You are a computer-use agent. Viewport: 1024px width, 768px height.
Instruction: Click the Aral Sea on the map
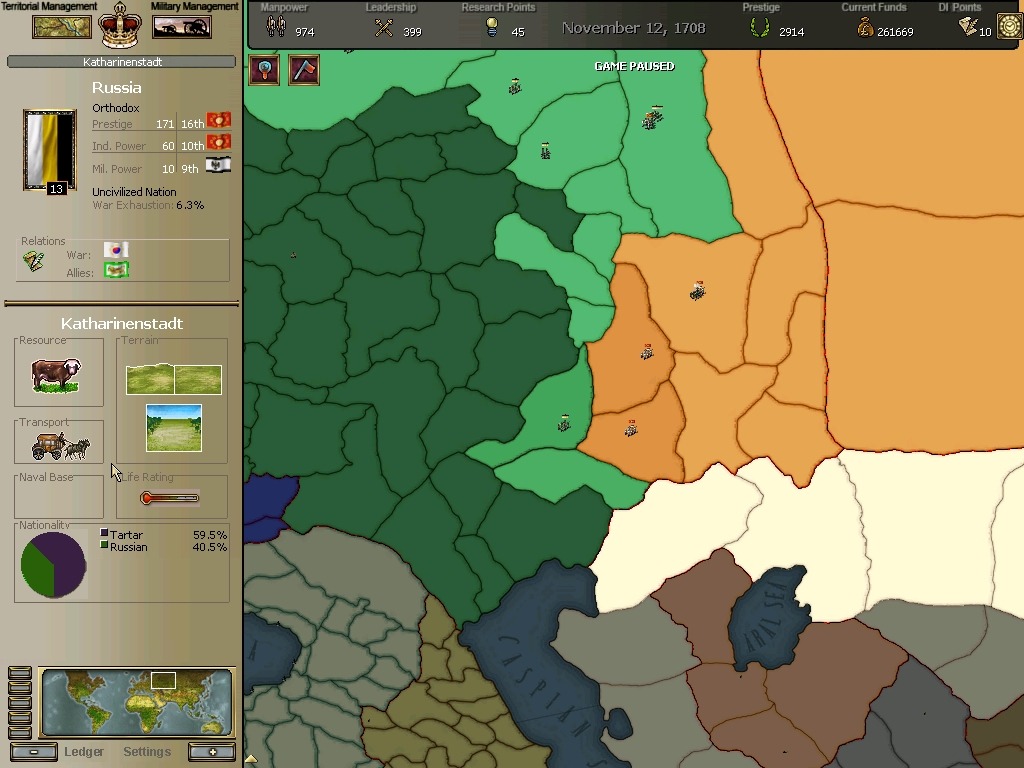[x=771, y=617]
